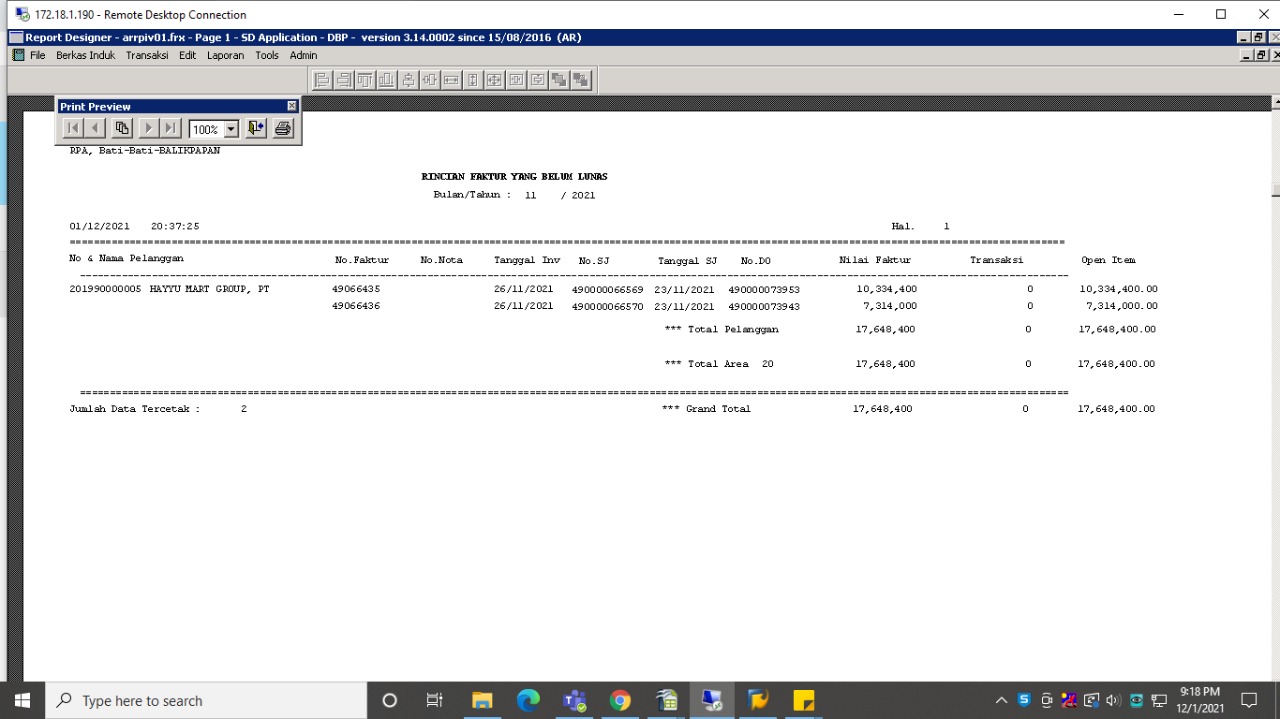Jump to the last page of the preview
The width and height of the screenshot is (1280, 719).
pos(171,128)
